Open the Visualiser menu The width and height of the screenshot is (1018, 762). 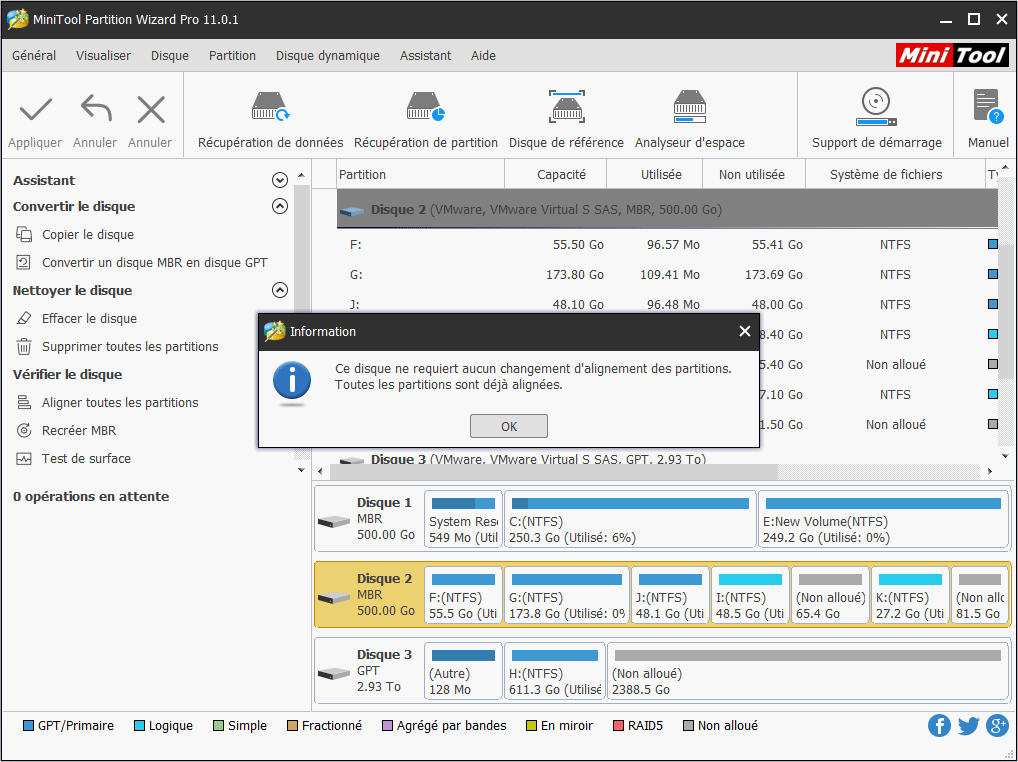[103, 56]
